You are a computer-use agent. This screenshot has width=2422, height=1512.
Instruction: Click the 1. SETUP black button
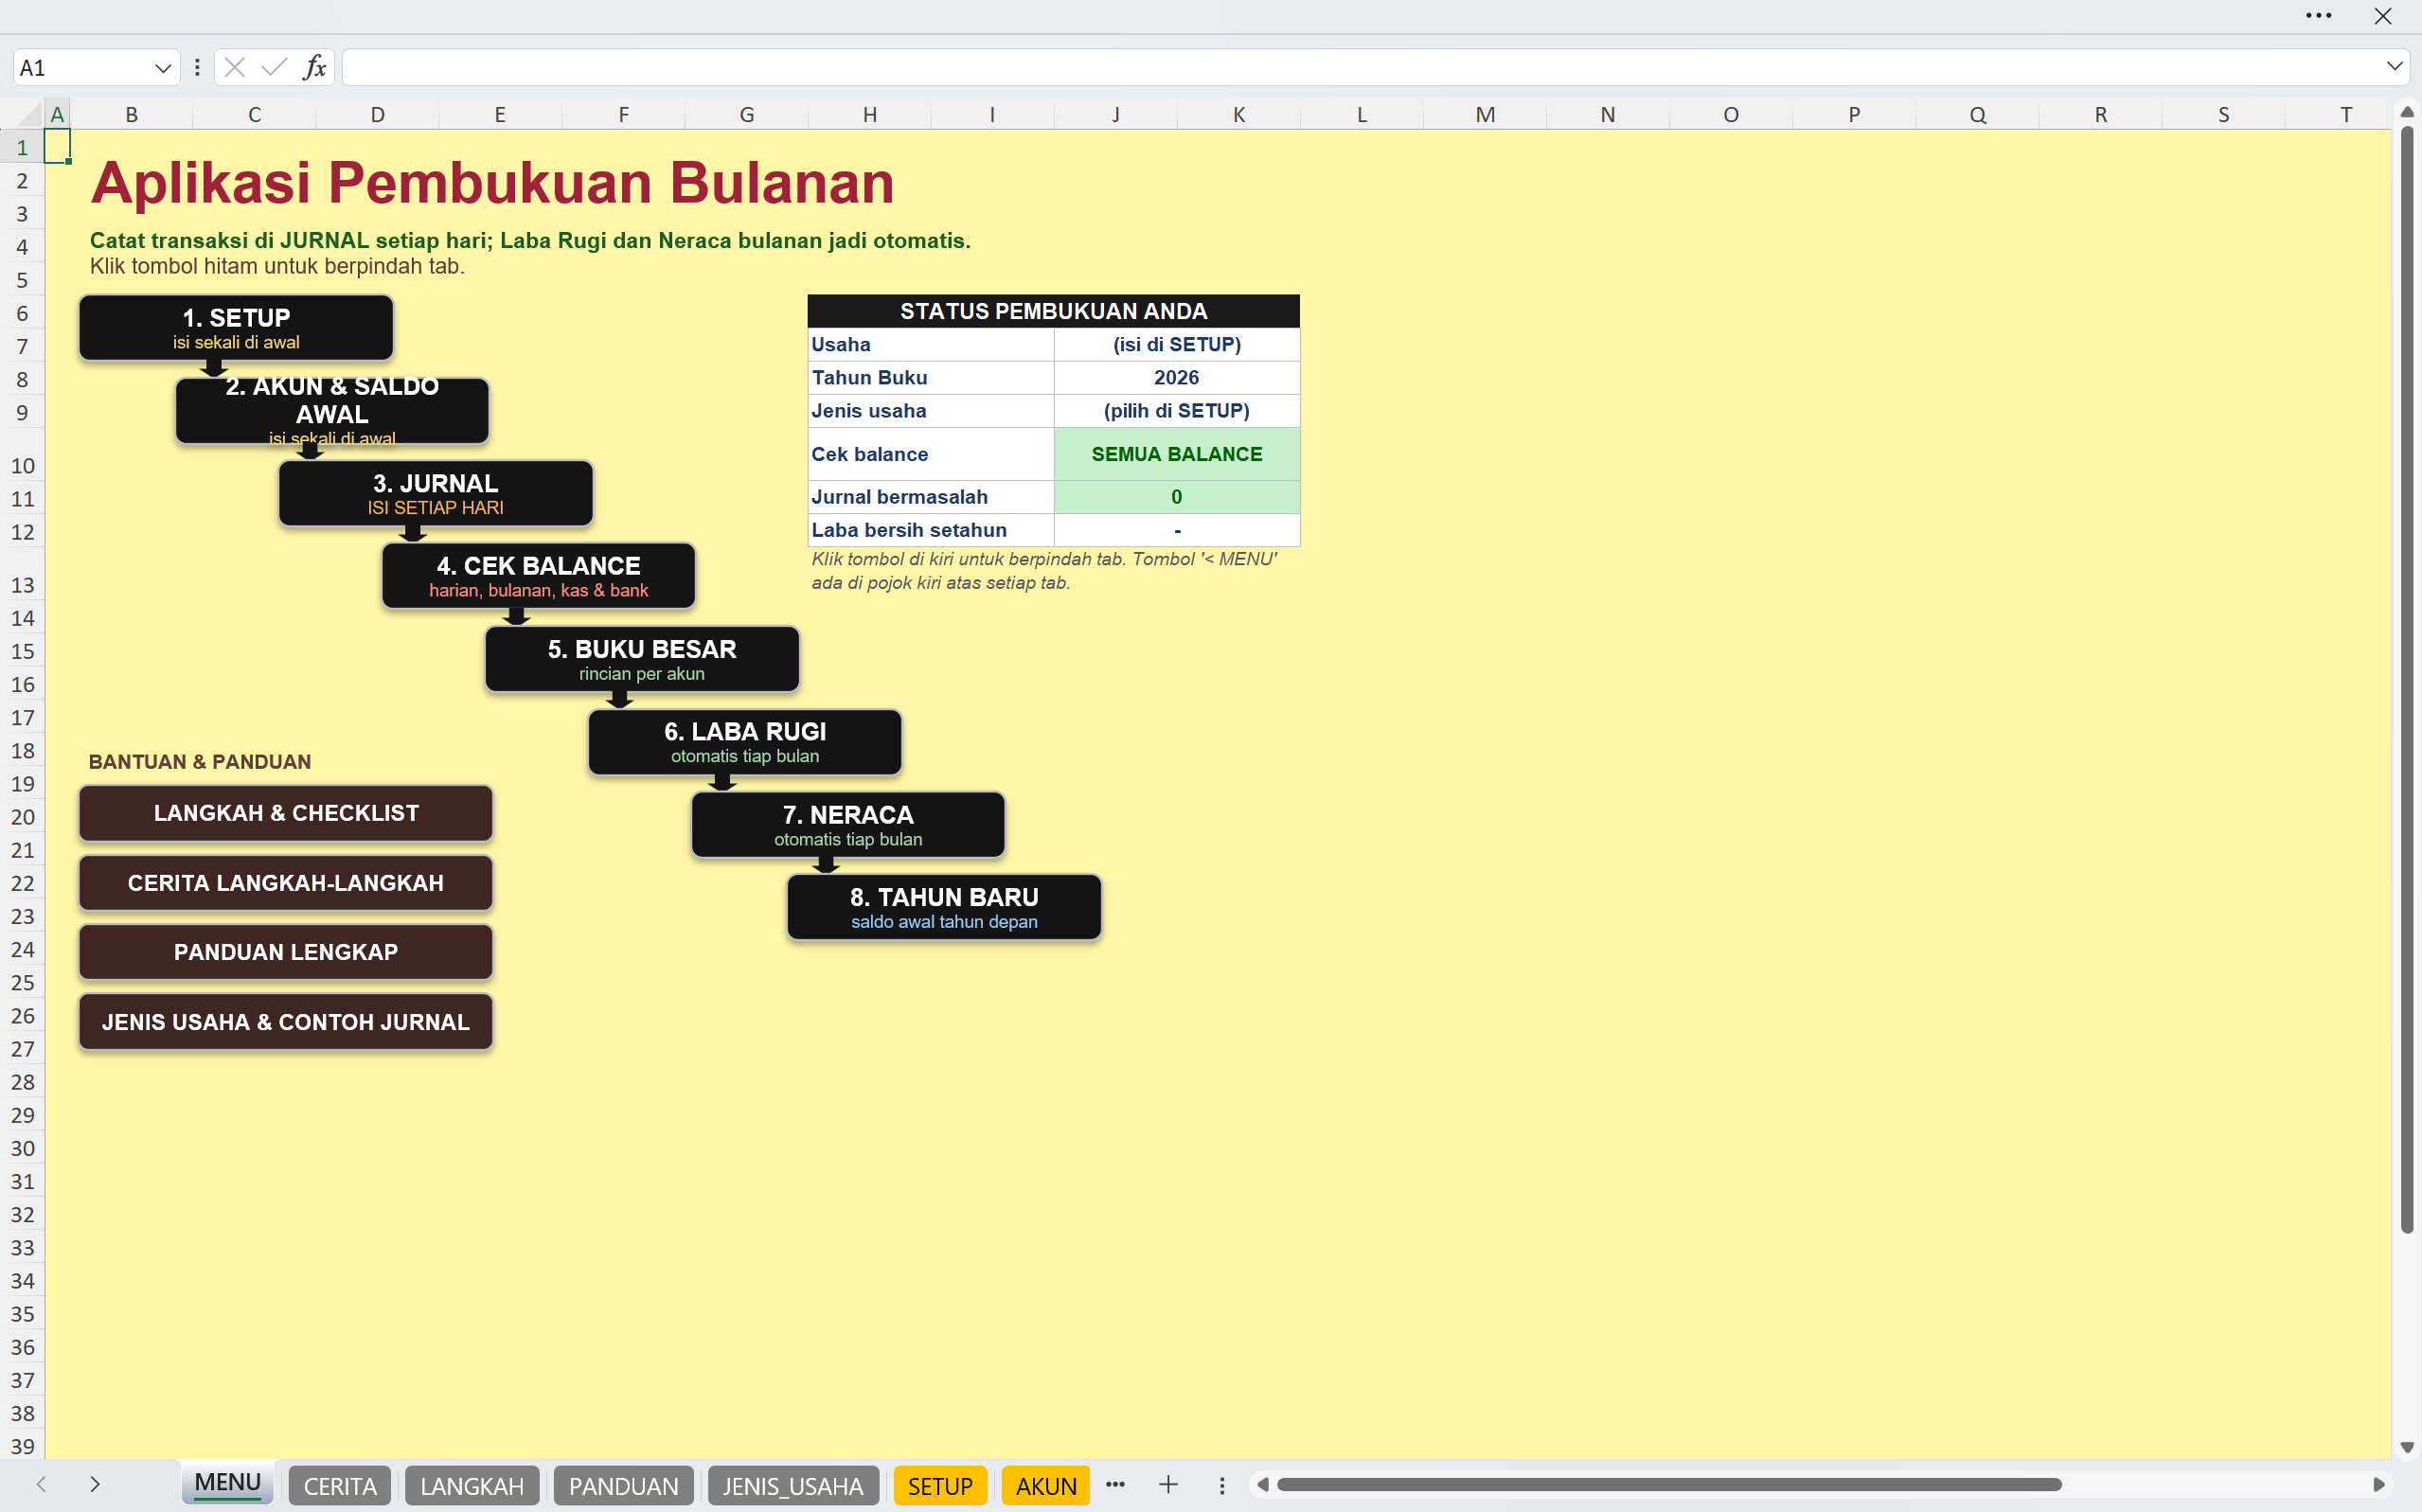pyautogui.click(x=236, y=328)
